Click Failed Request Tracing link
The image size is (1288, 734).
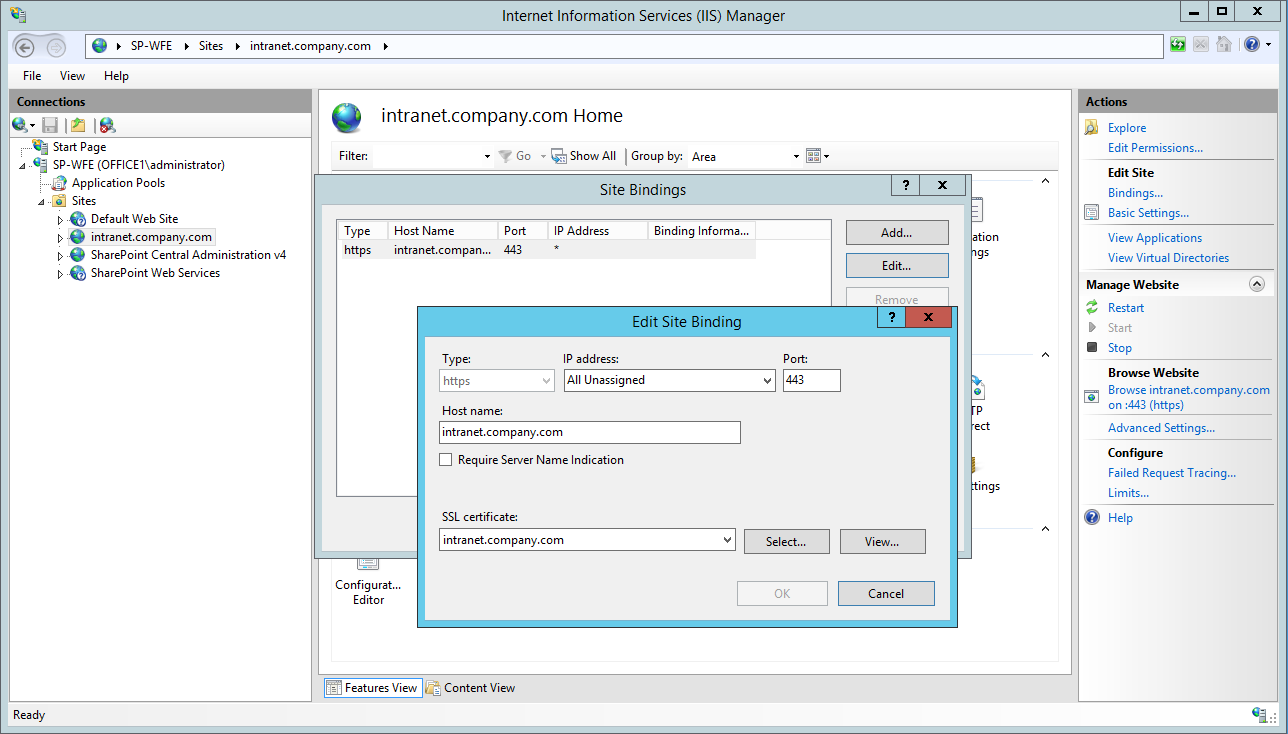pyautogui.click(x=1172, y=473)
